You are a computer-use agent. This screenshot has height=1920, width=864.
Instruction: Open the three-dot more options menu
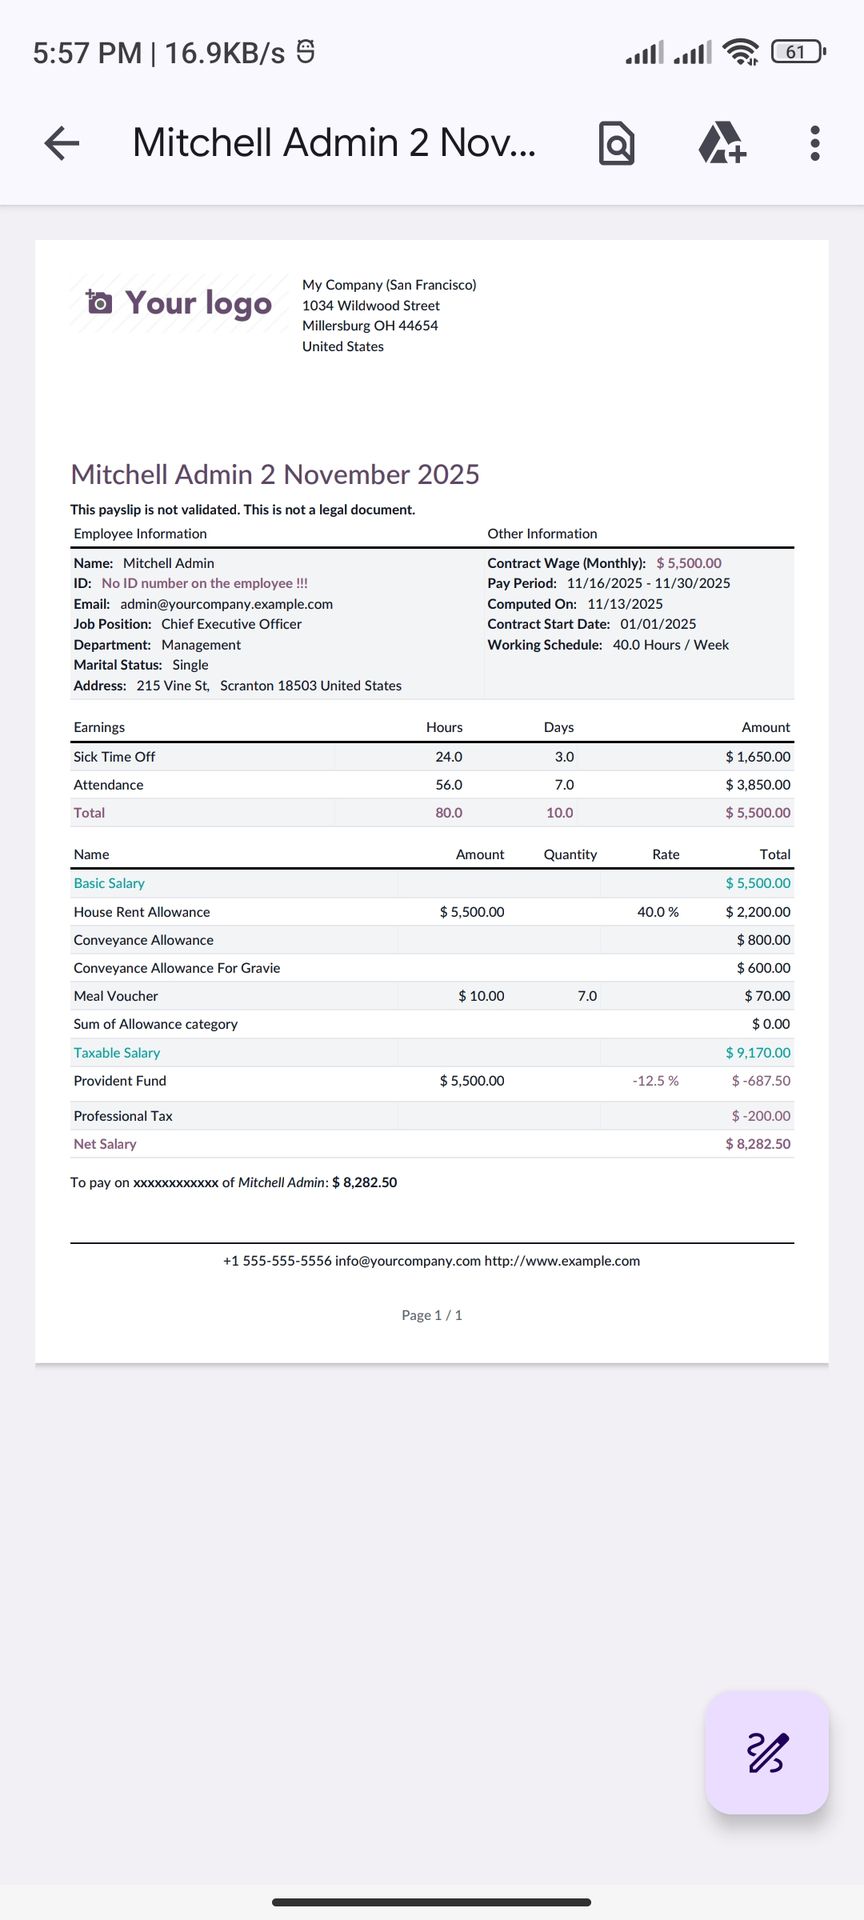tap(815, 143)
